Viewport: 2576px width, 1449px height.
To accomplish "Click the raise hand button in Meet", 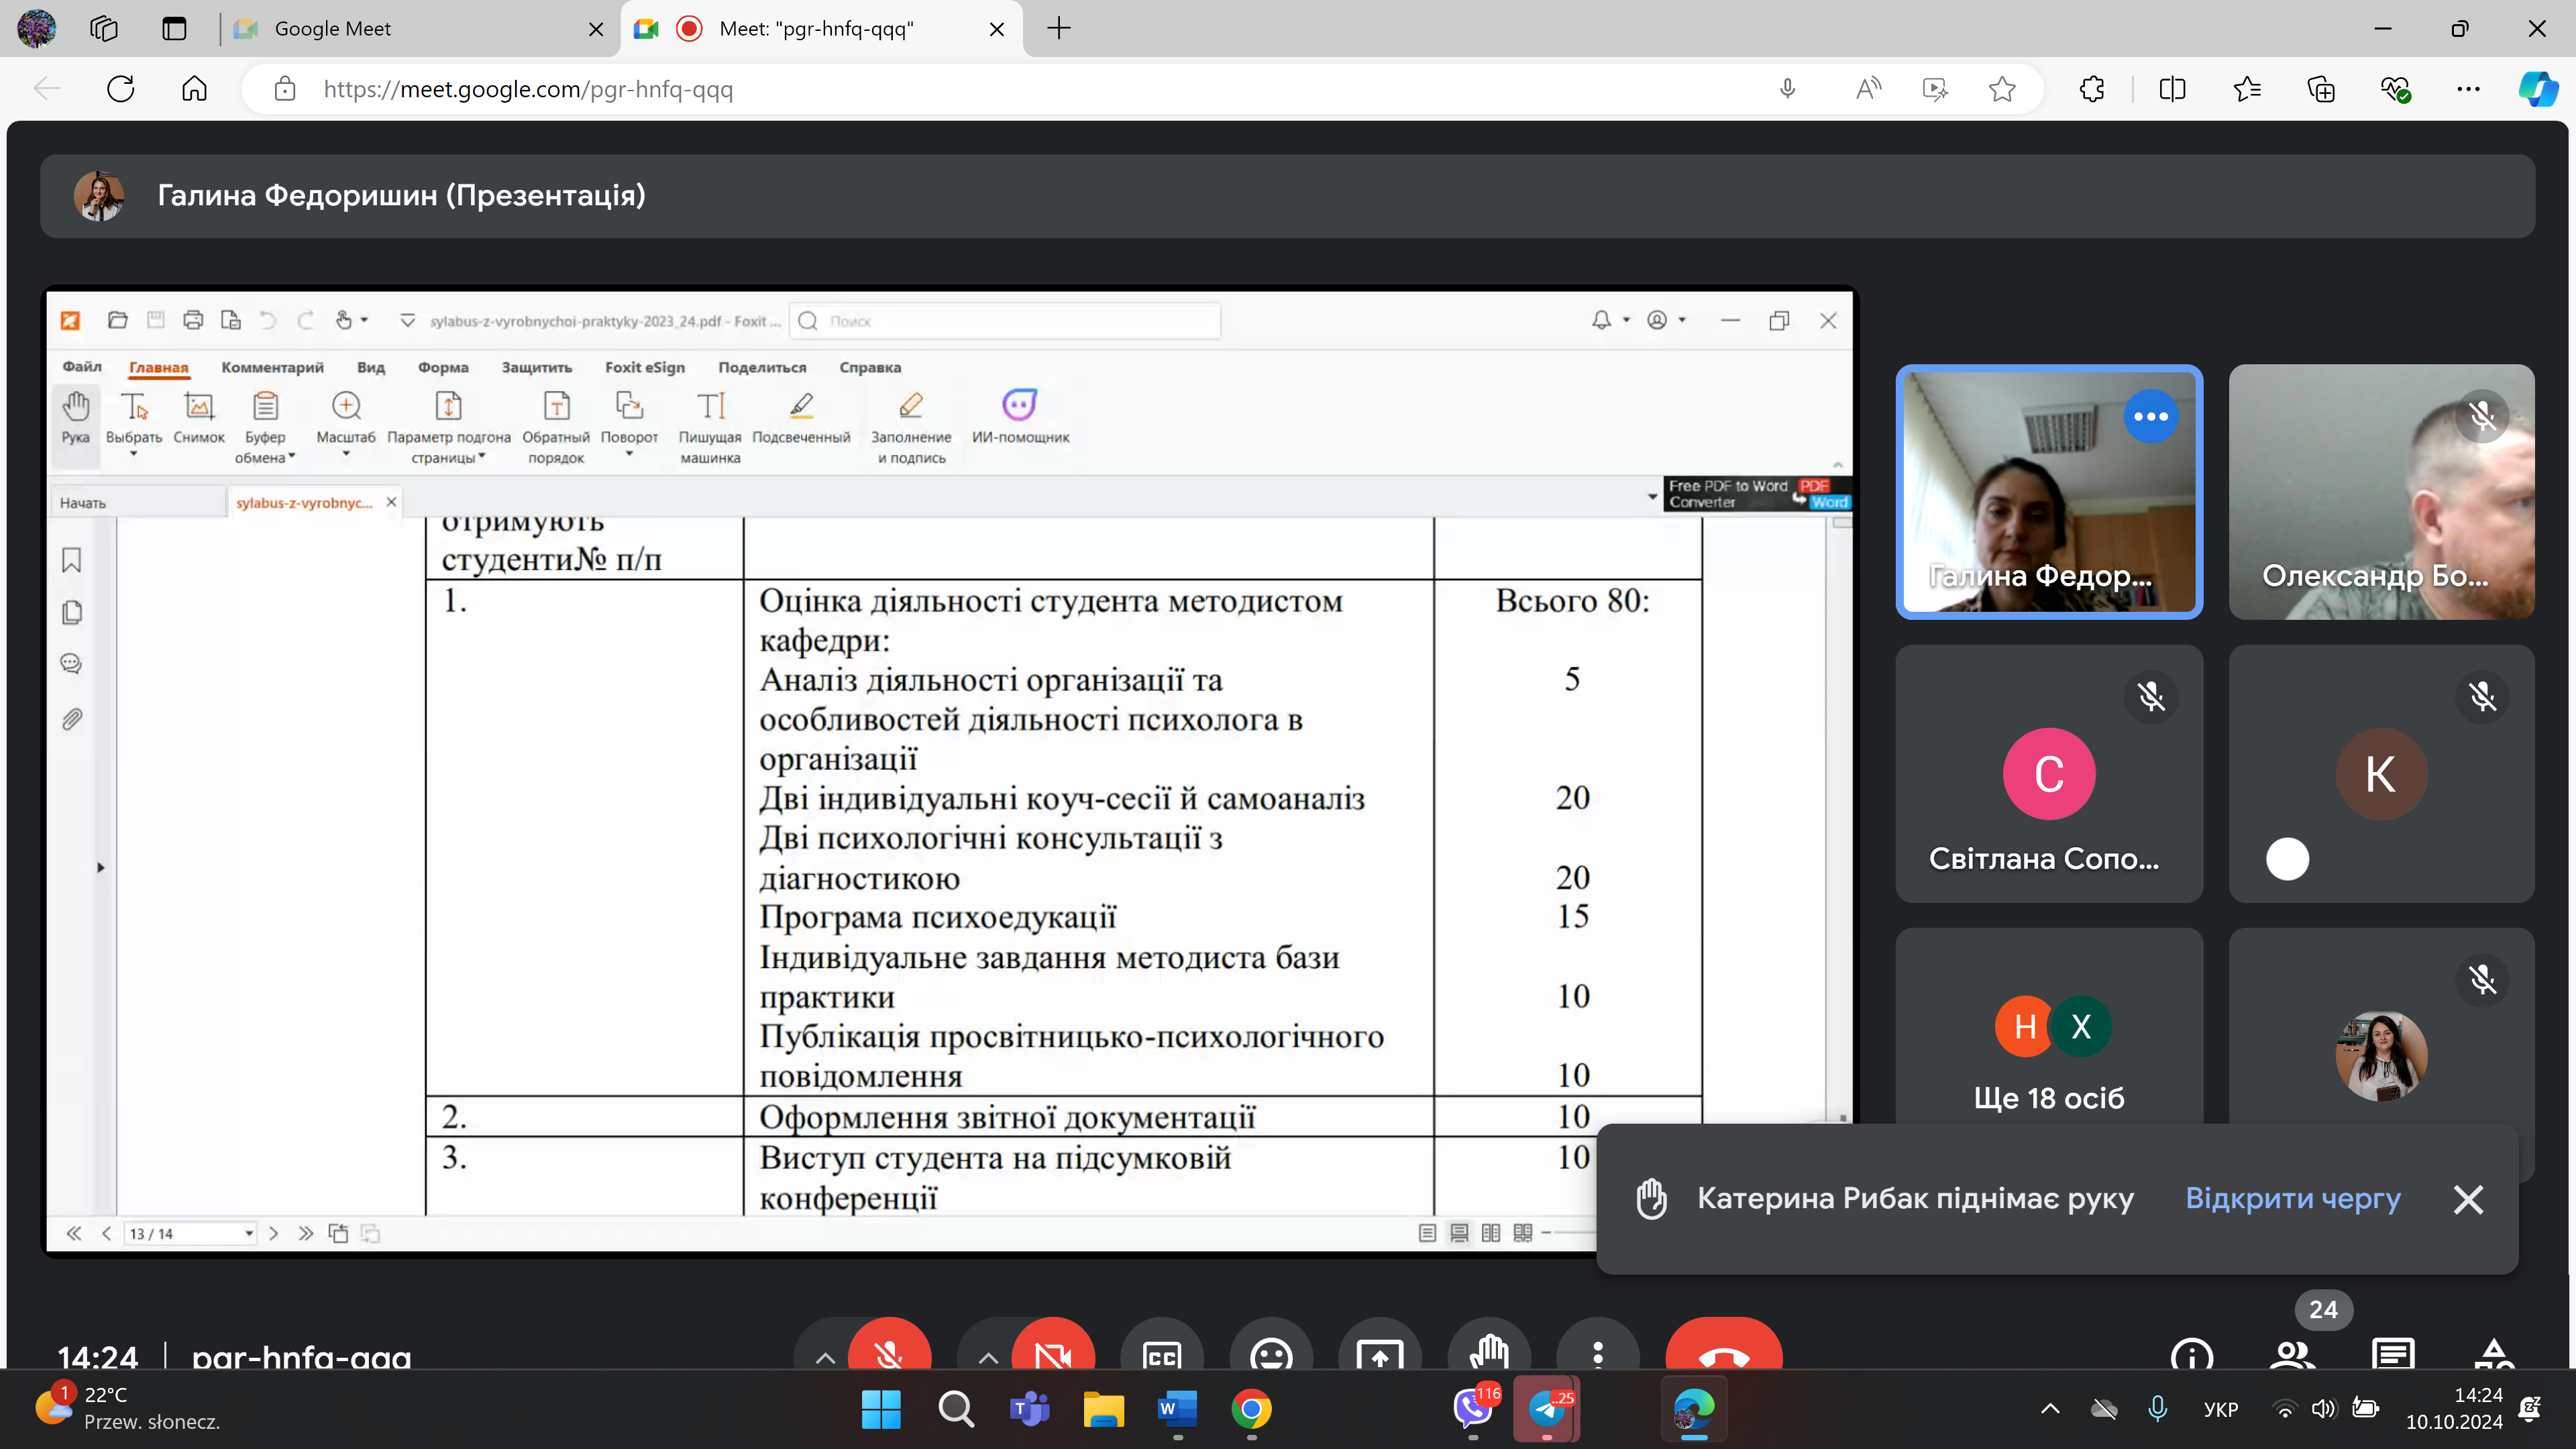I will tap(1489, 1352).
